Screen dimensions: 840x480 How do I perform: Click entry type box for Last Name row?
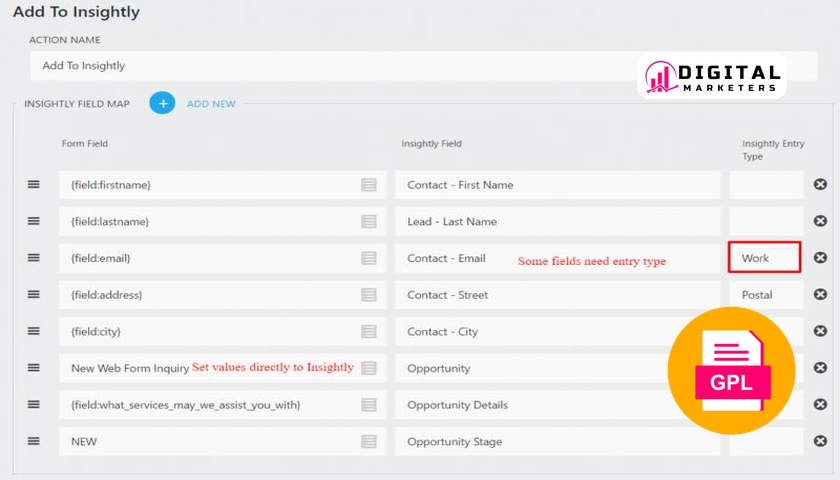[x=766, y=221]
